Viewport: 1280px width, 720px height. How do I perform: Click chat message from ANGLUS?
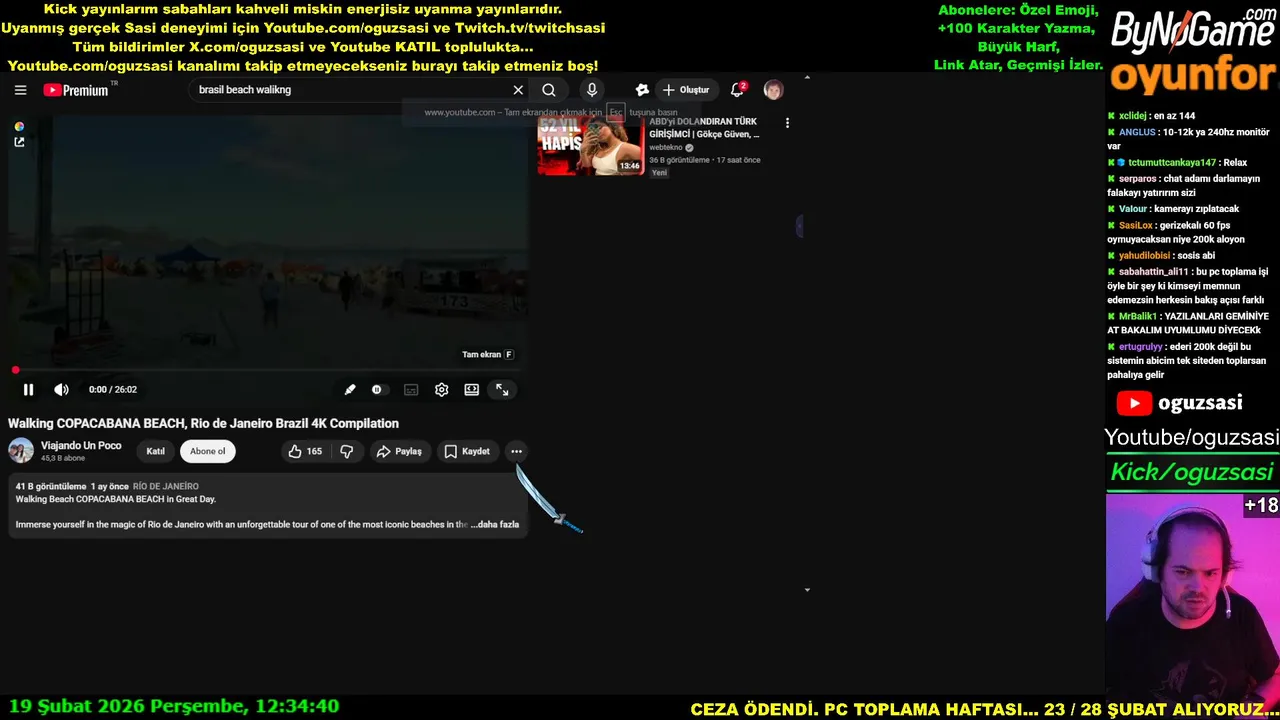1188,139
